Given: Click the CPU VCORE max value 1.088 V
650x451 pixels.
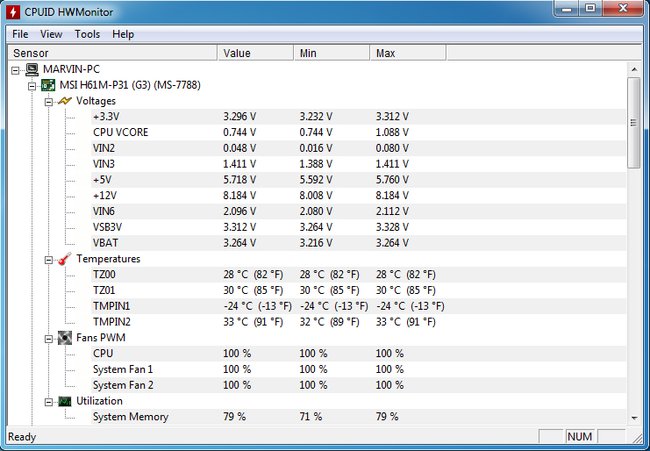Looking at the screenshot, I should coord(392,132).
